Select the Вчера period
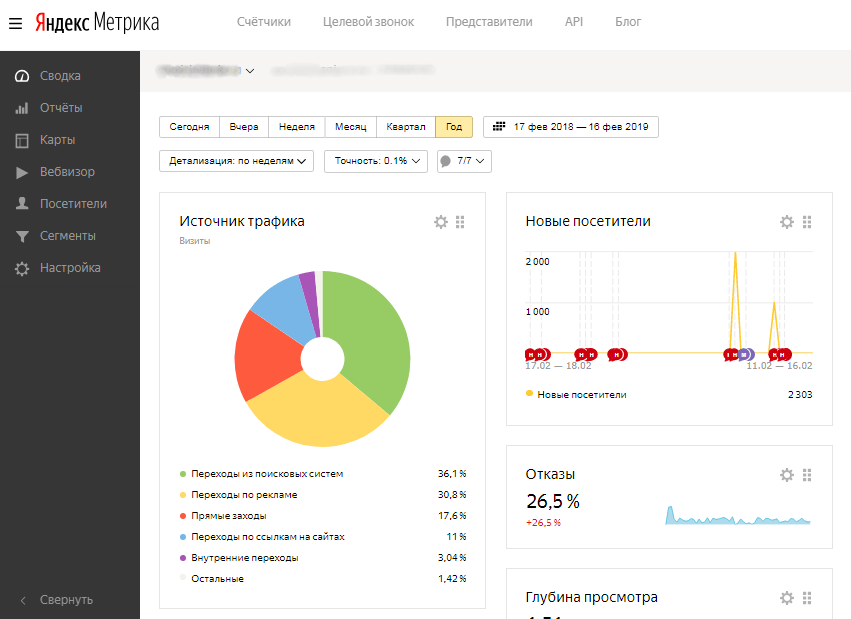The image size is (851, 619). click(x=244, y=127)
